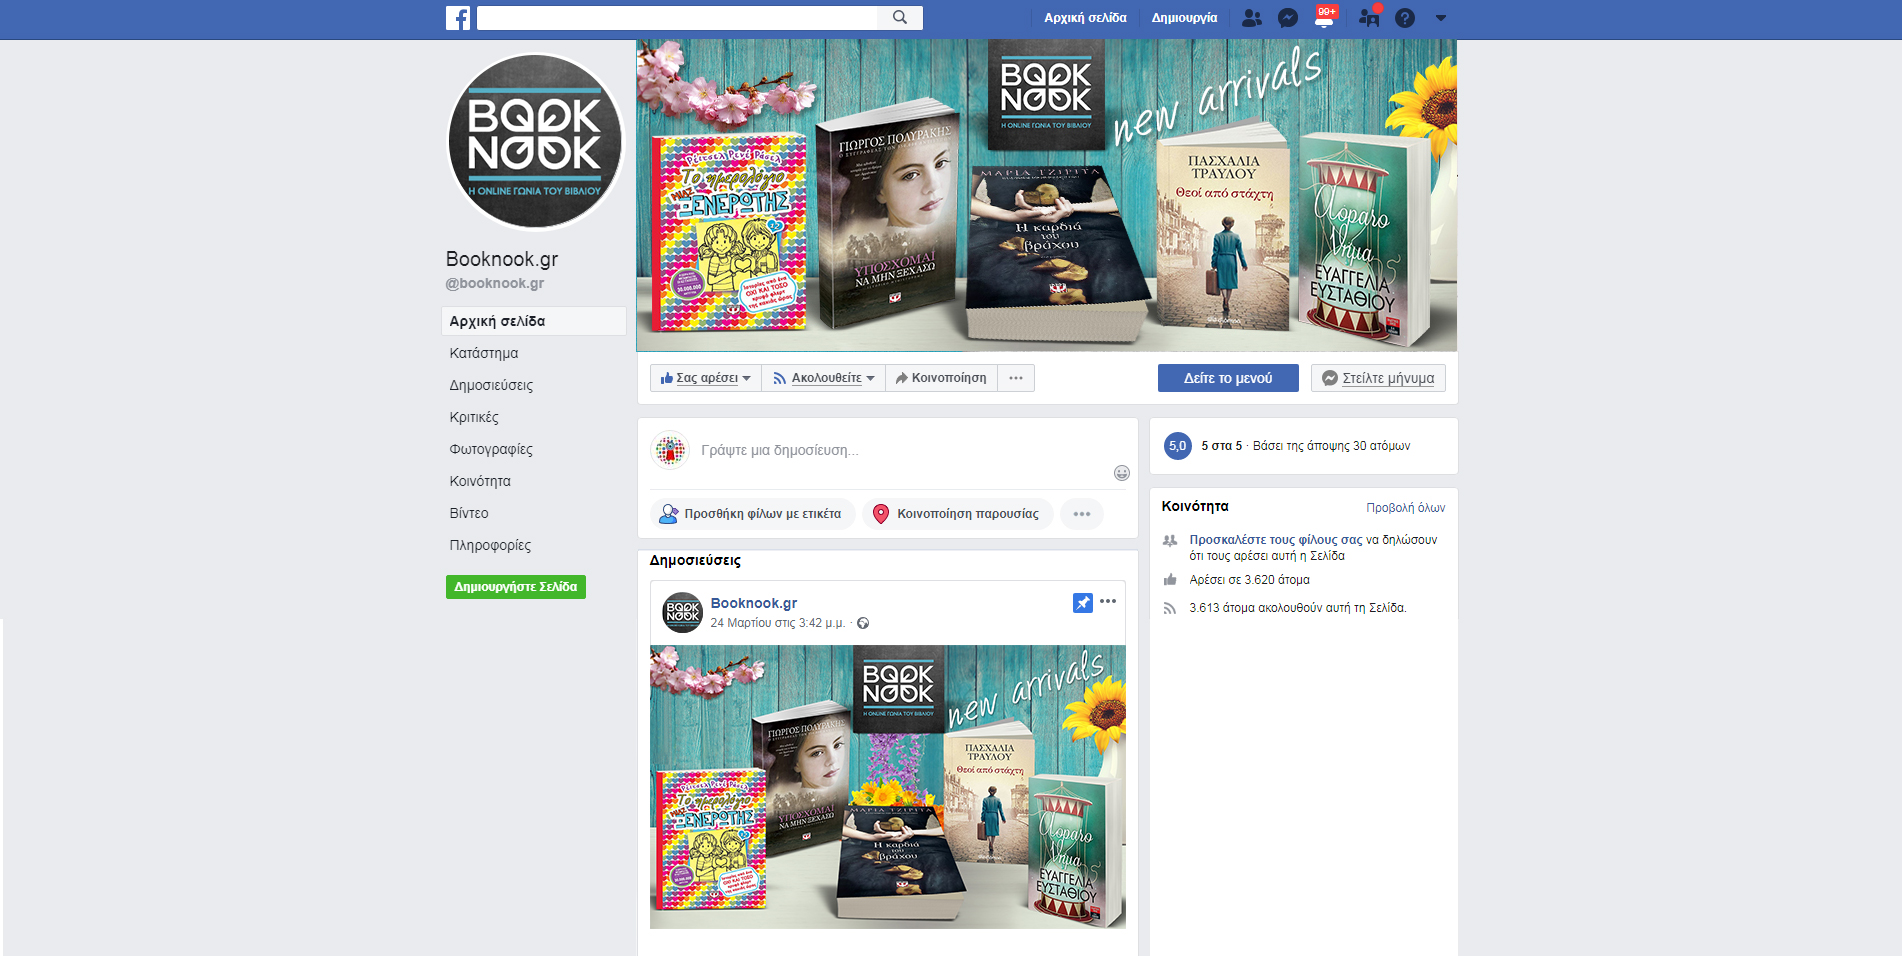
Task: Open more page options ellipsis beside Κοινοποίηση
Action: 1016,378
